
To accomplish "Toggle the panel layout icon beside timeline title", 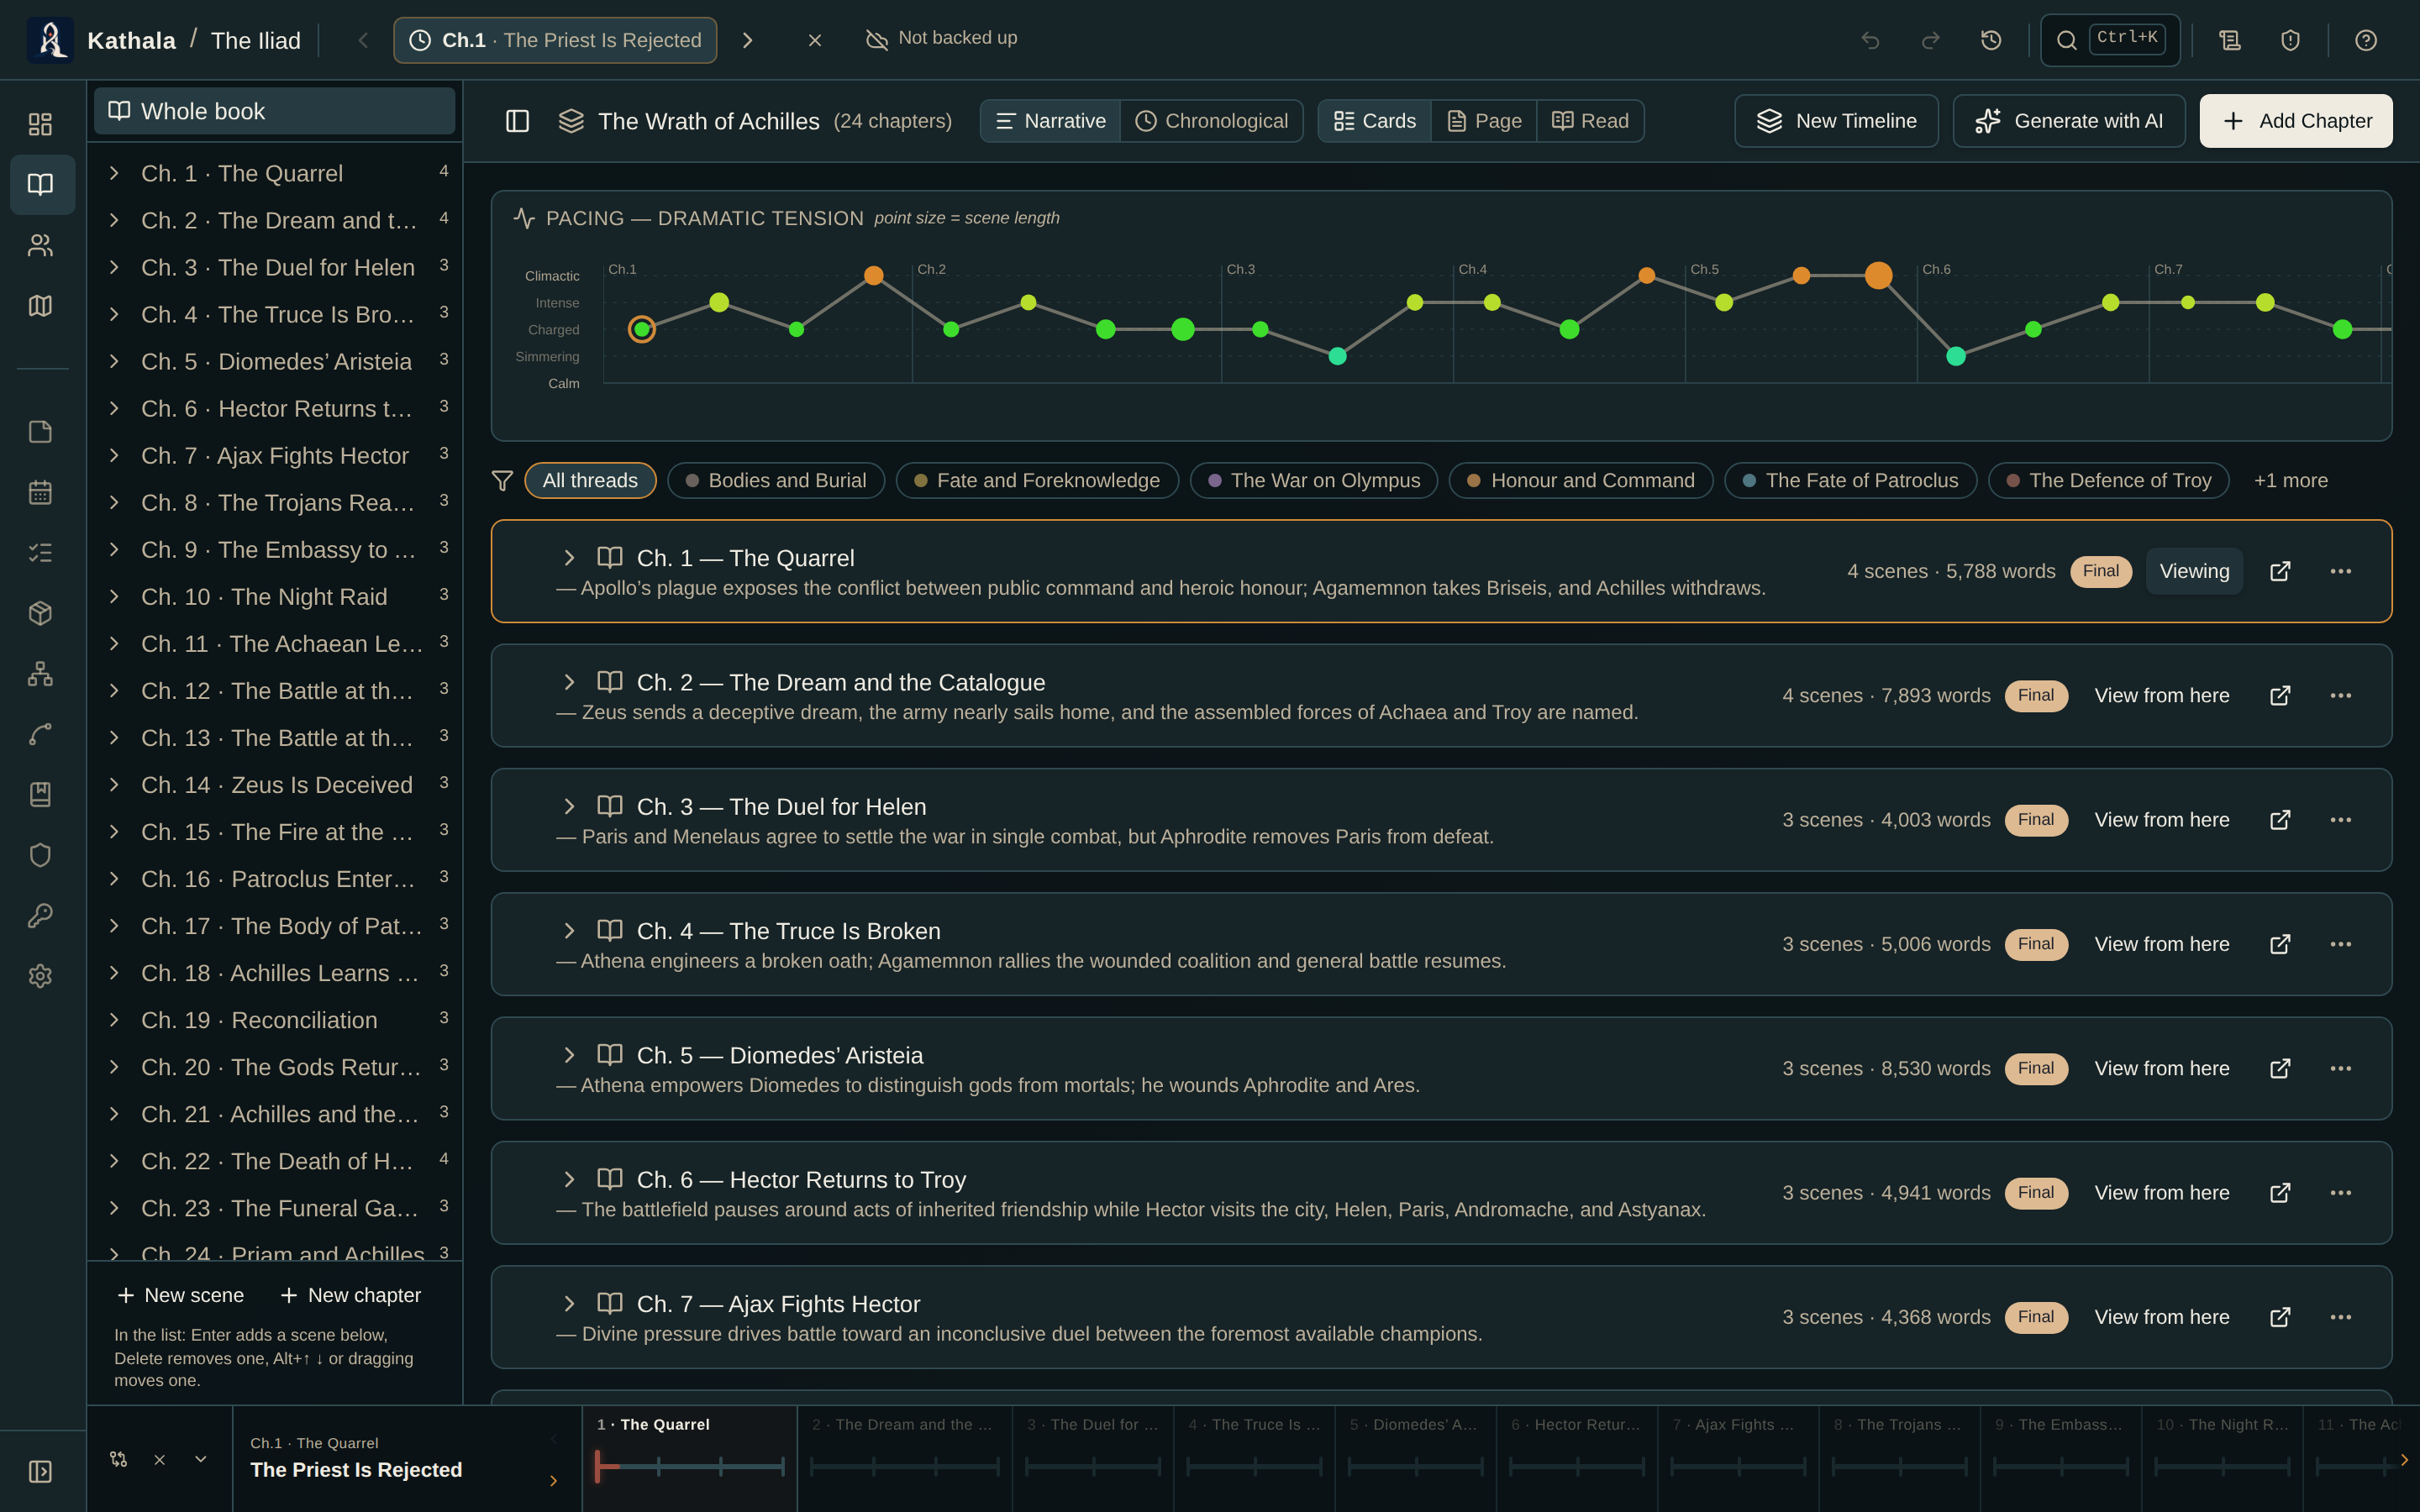I will (517, 121).
